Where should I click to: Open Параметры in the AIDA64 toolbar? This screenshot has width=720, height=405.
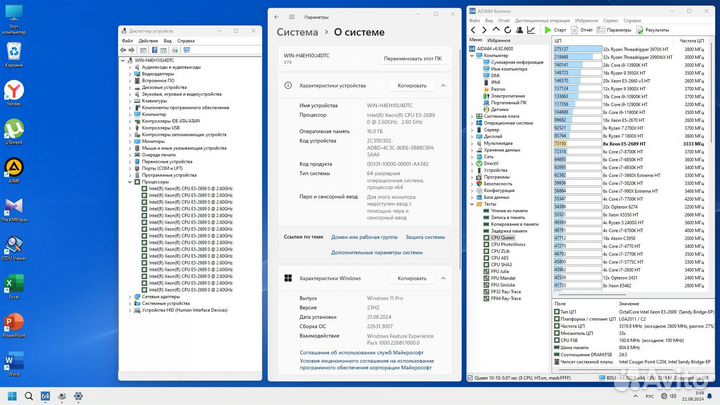[614, 30]
